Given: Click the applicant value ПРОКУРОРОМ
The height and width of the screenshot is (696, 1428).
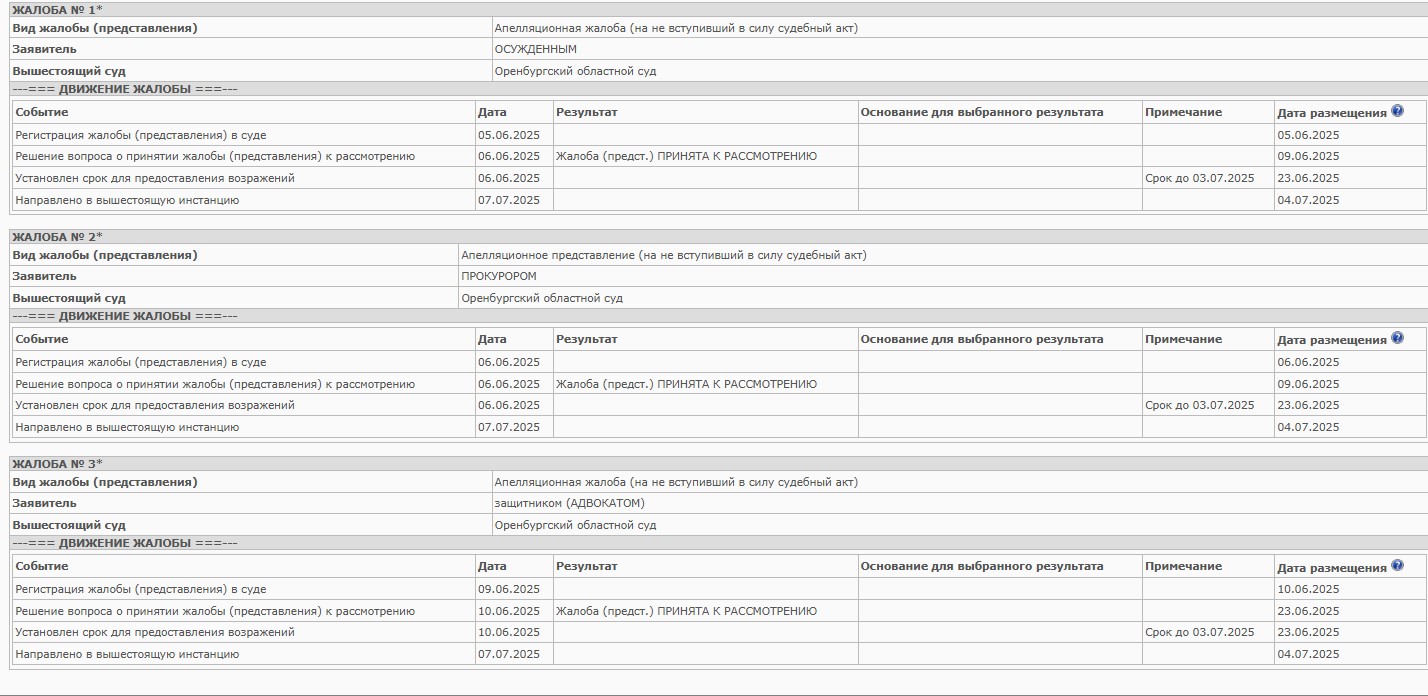Looking at the screenshot, I should tap(498, 276).
